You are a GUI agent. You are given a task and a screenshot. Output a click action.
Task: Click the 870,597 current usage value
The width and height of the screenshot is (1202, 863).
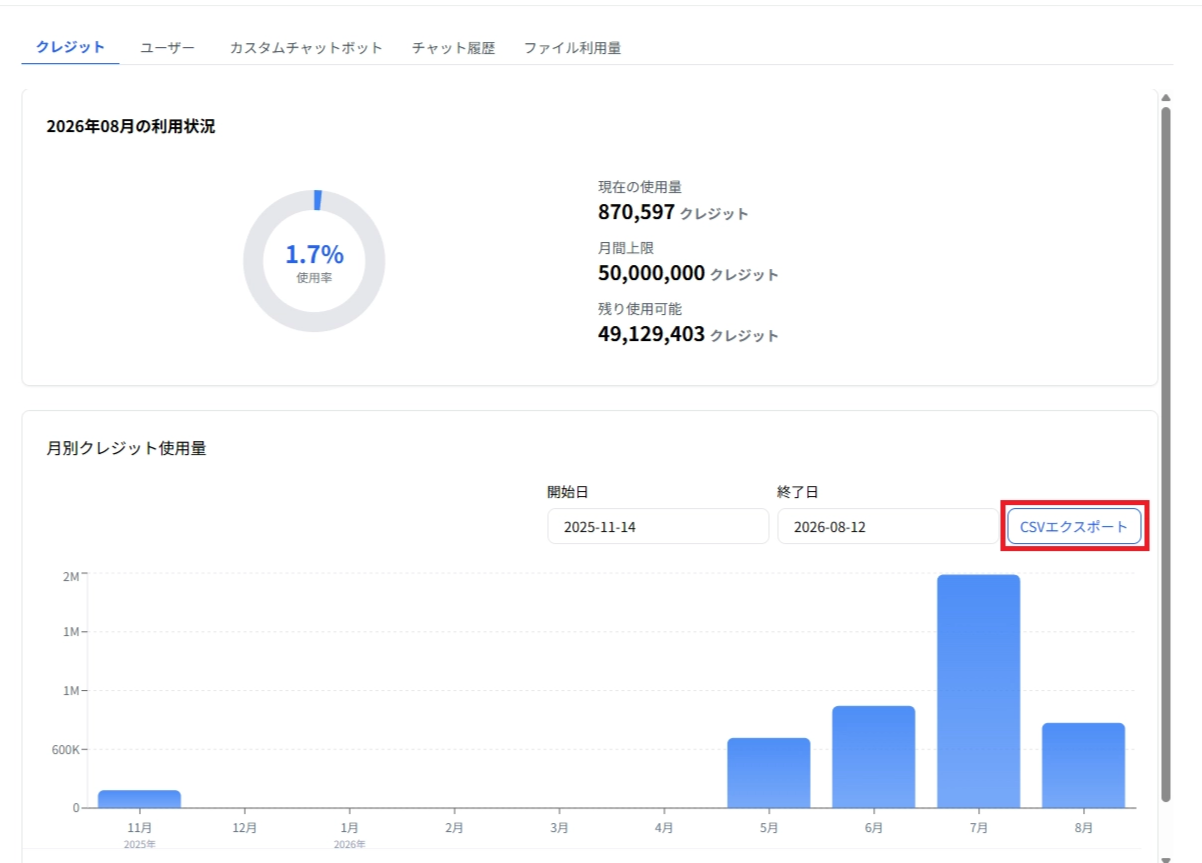[x=636, y=212]
